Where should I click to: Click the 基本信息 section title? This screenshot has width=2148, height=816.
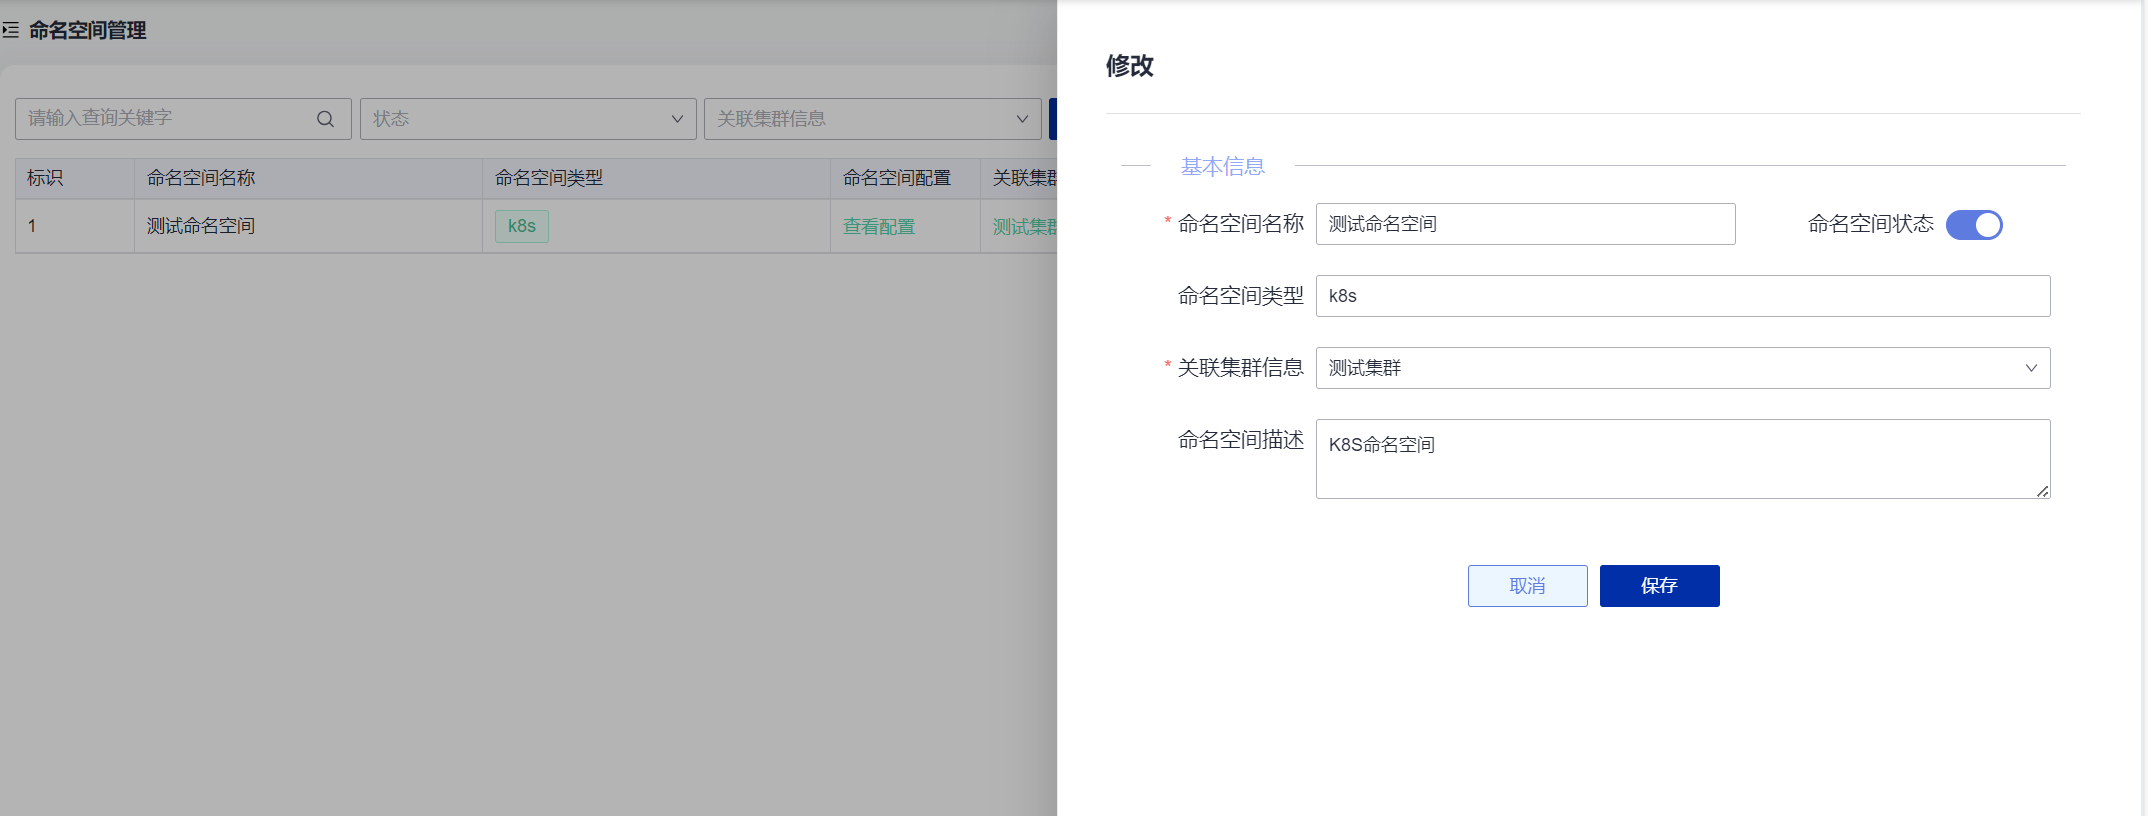1223,166
